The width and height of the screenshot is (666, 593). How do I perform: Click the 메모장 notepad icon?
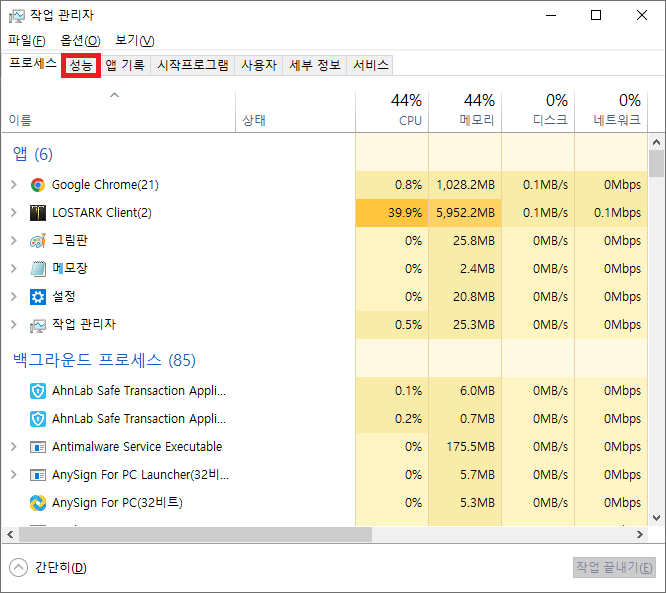(38, 268)
